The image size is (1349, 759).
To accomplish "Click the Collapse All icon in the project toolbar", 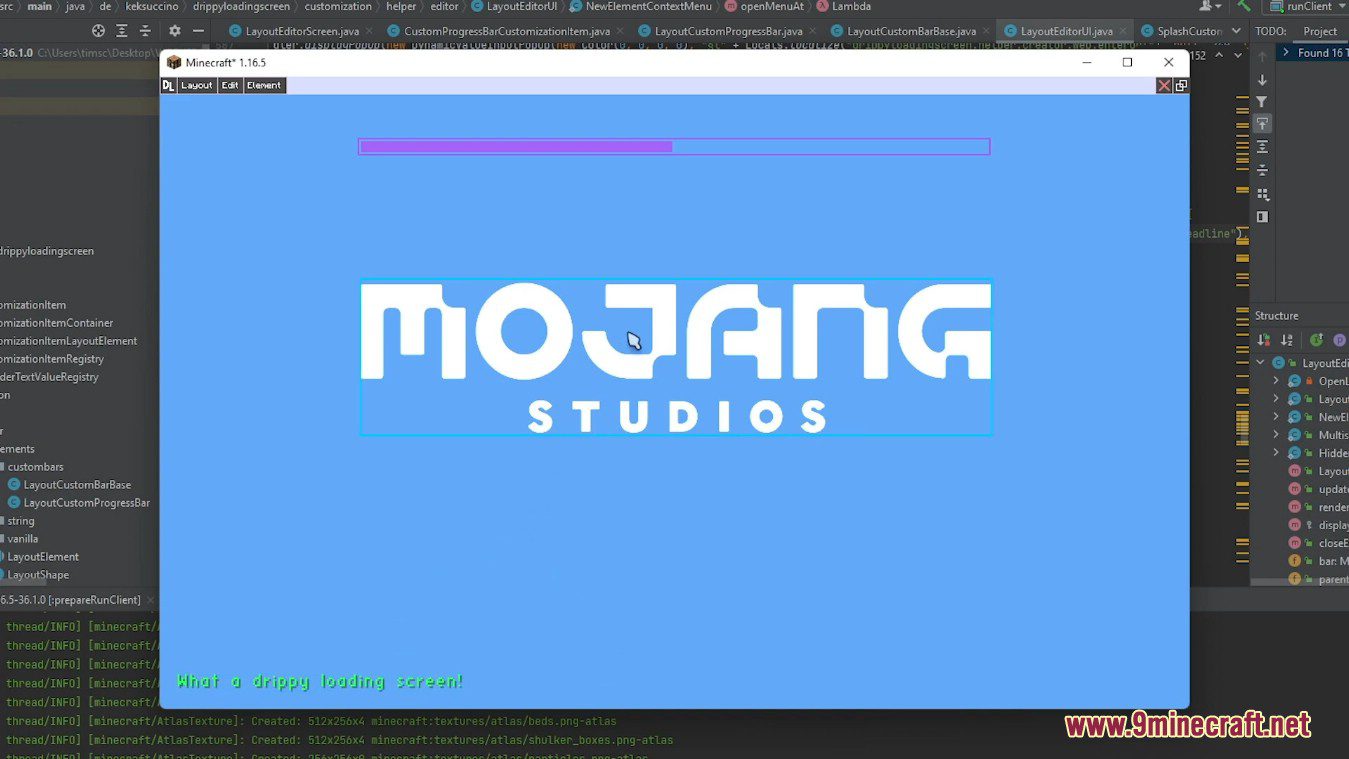I will (146, 31).
